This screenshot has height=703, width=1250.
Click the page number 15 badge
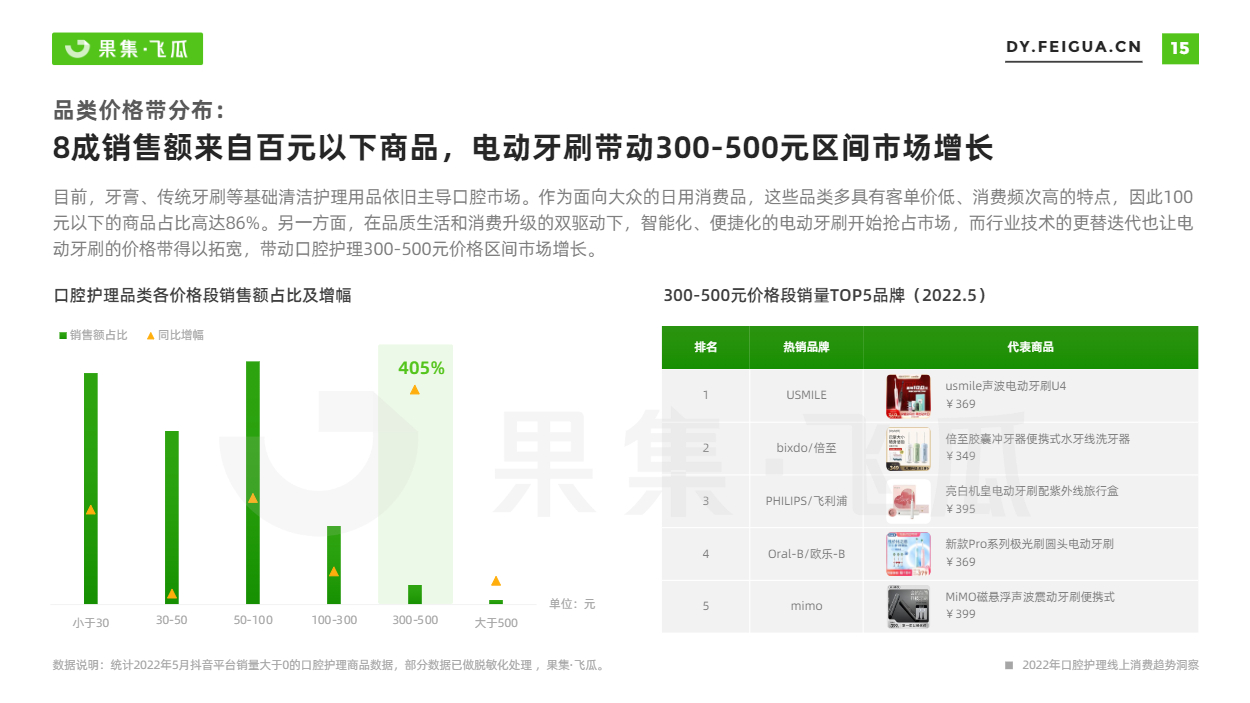pyautogui.click(x=1180, y=48)
